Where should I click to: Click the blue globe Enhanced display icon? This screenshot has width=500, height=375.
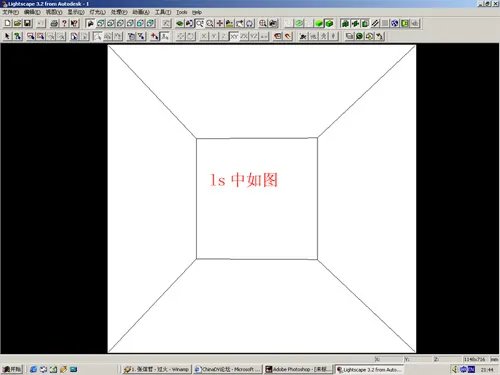click(x=395, y=23)
